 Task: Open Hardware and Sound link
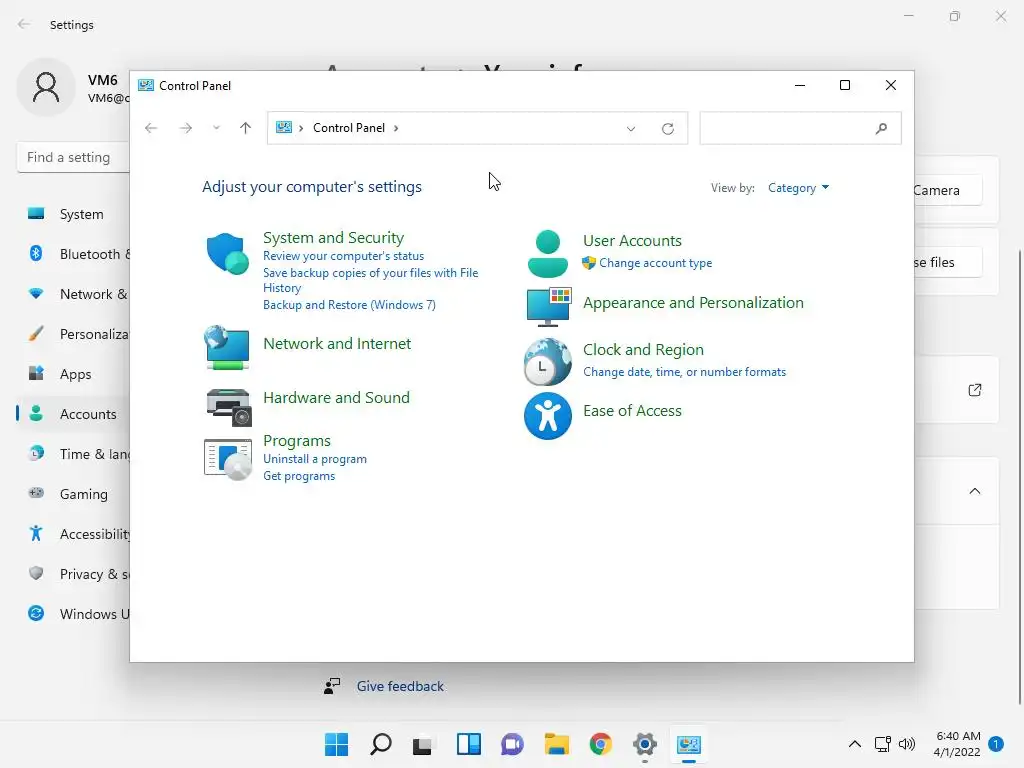pyautogui.click(x=336, y=398)
